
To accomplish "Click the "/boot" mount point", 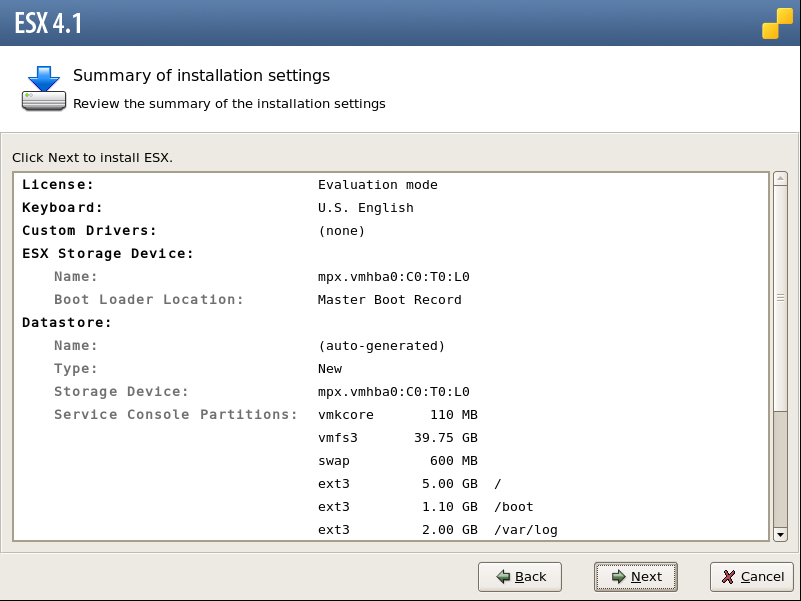I will point(513,506).
